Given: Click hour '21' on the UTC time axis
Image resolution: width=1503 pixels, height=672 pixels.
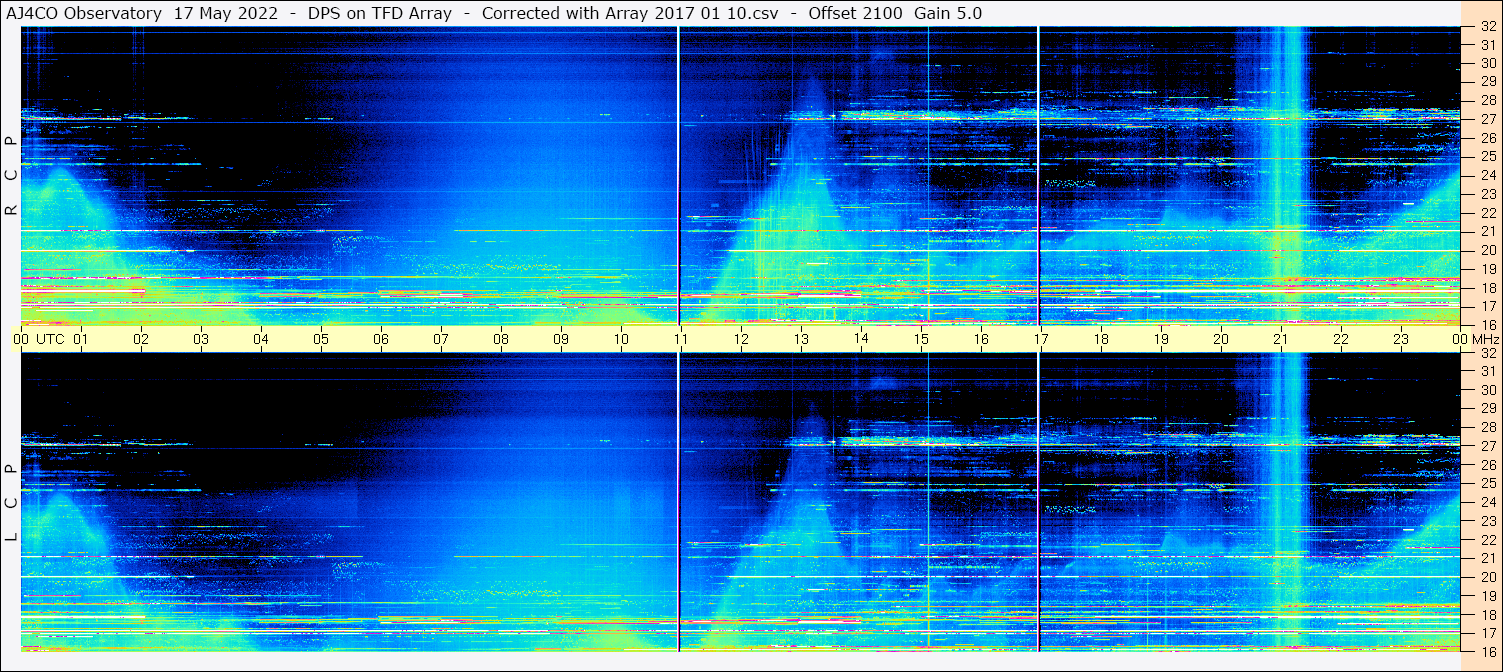Looking at the screenshot, I should tap(1281, 339).
